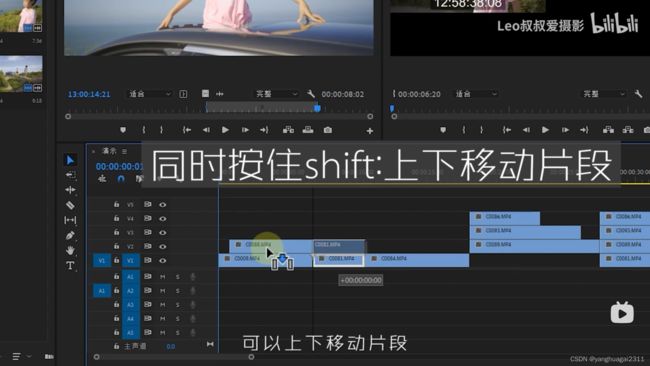
Task: Click timeline playhead timecode field
Action: tap(119, 167)
